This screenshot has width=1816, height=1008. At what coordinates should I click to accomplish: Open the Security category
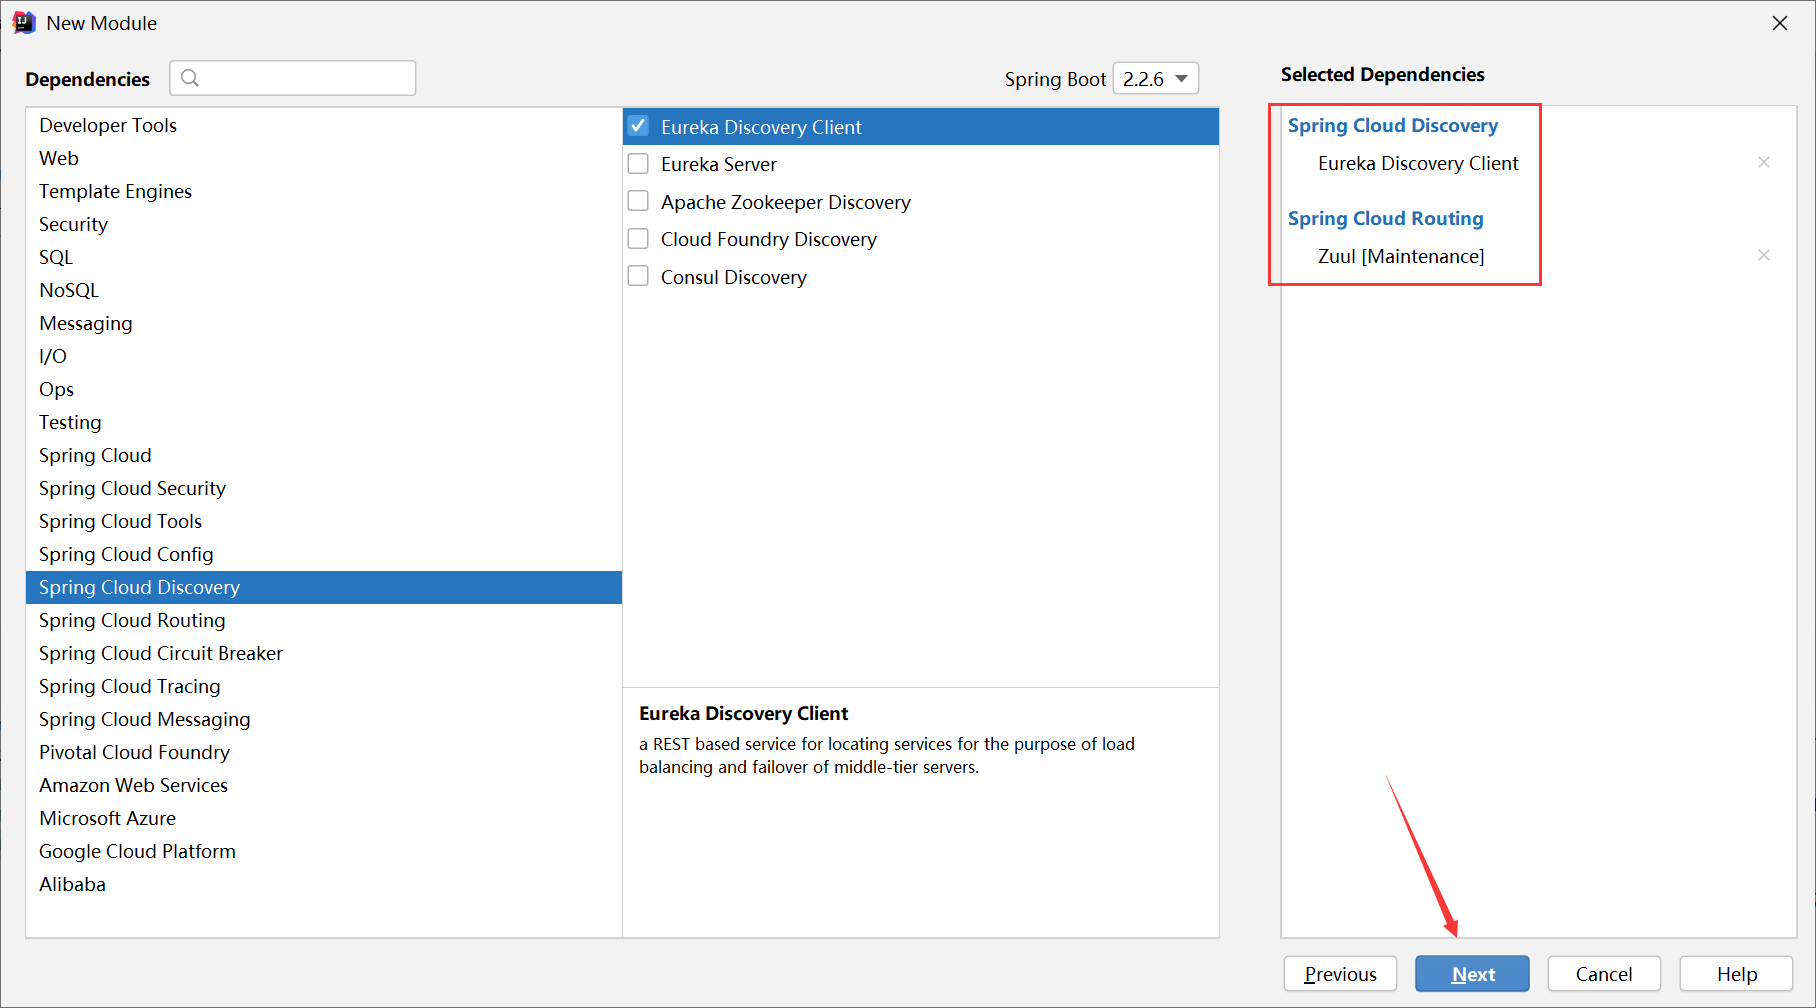(324, 224)
